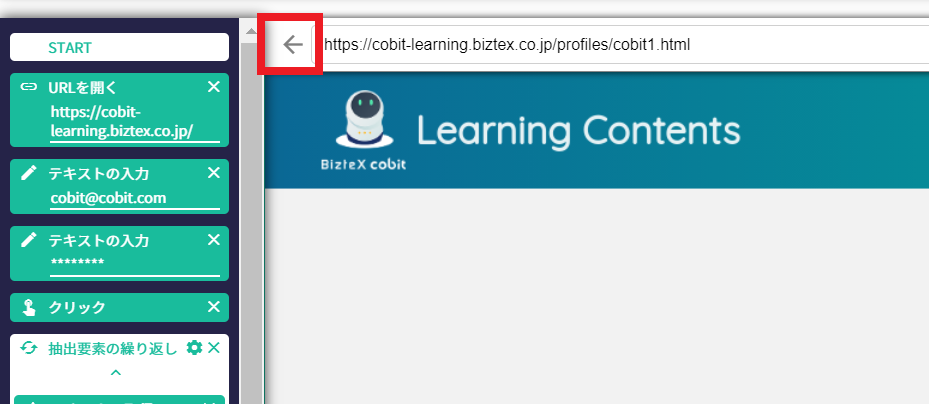Delete the クリック step
Image resolution: width=929 pixels, height=404 pixels.
click(x=214, y=307)
